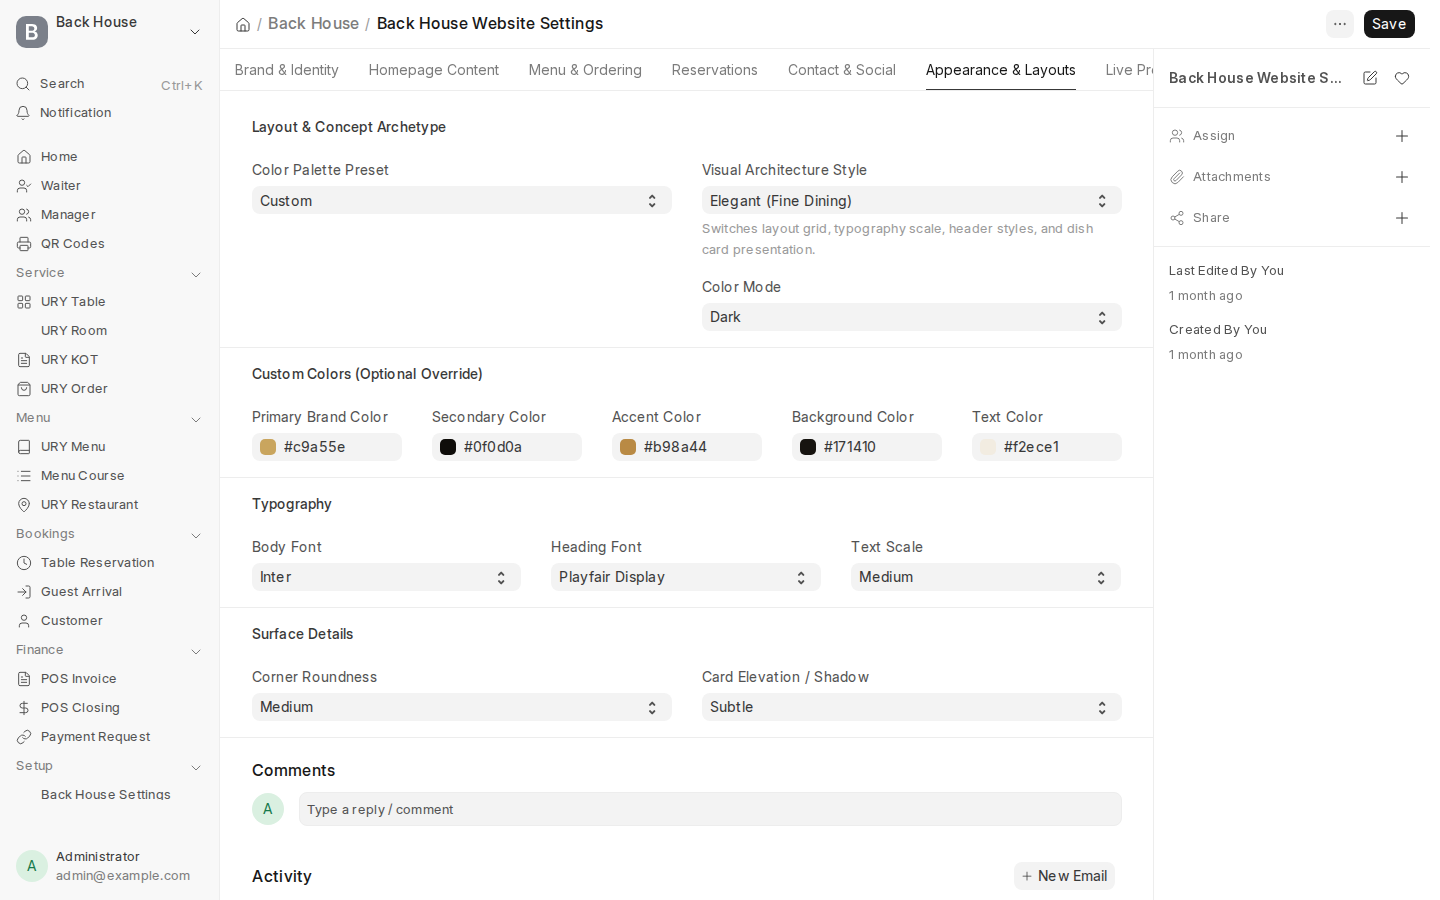This screenshot has height=900, width=1440.
Task: Open Back House Settings in sidebar
Action: [106, 795]
